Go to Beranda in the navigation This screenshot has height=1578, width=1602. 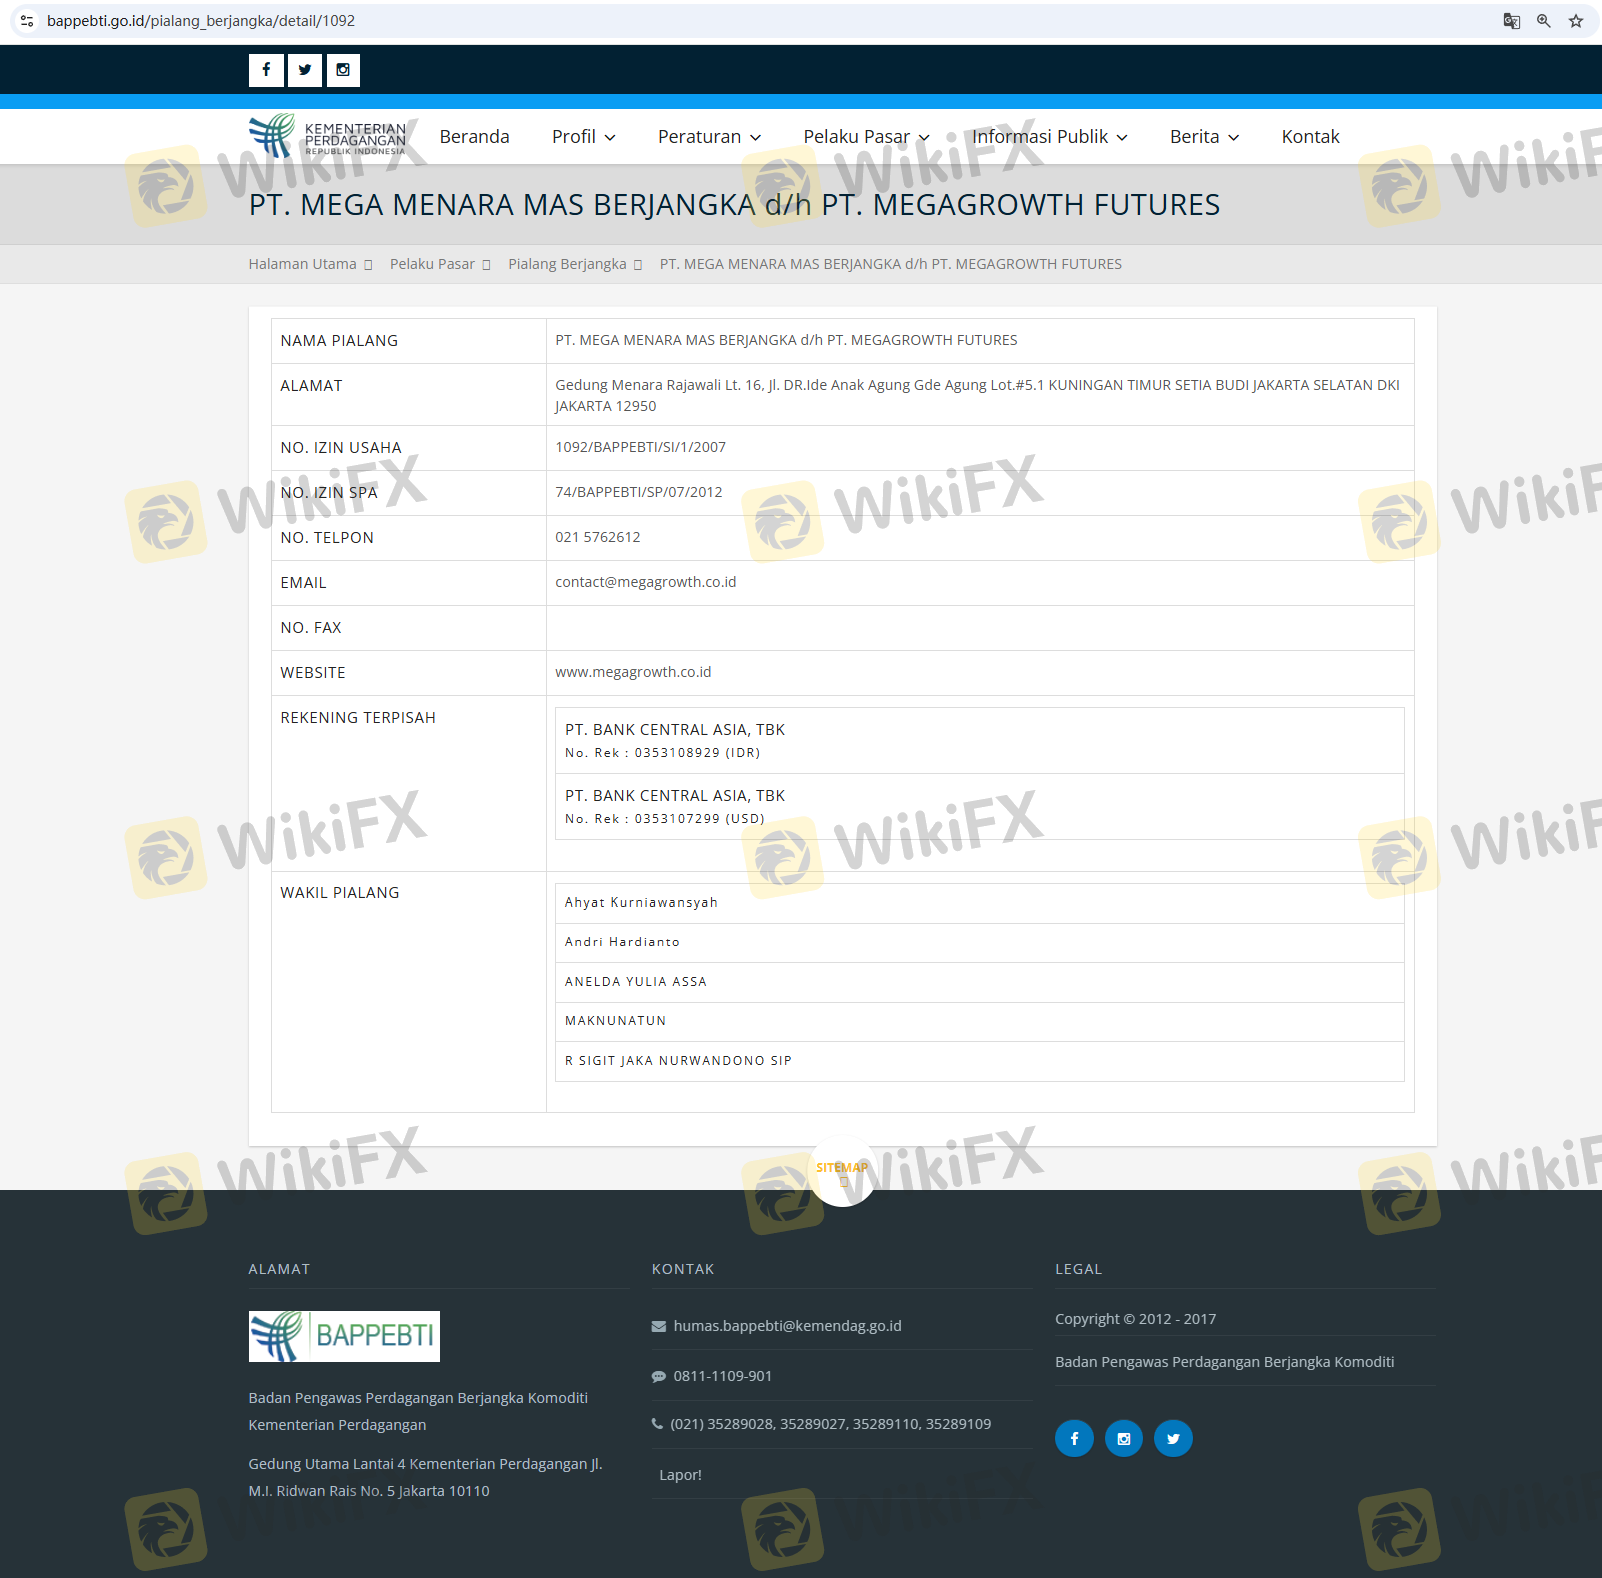pyautogui.click(x=475, y=137)
